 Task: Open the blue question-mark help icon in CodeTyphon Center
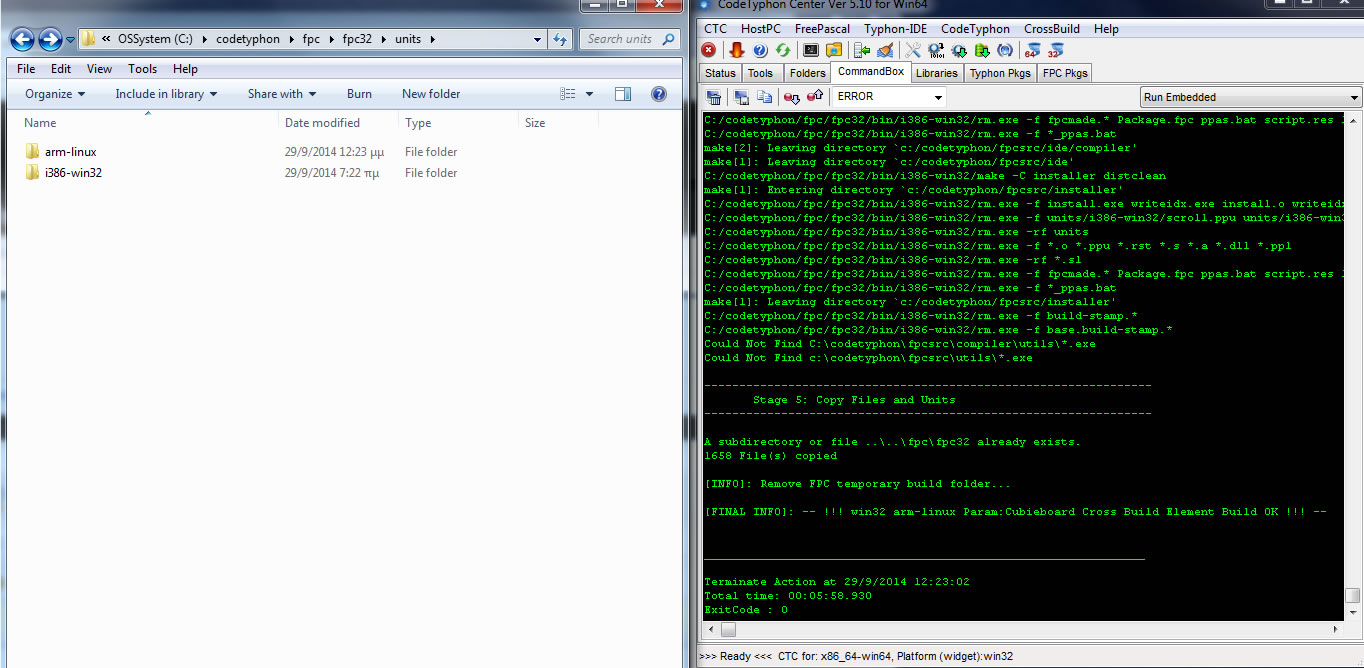pyautogui.click(x=760, y=50)
